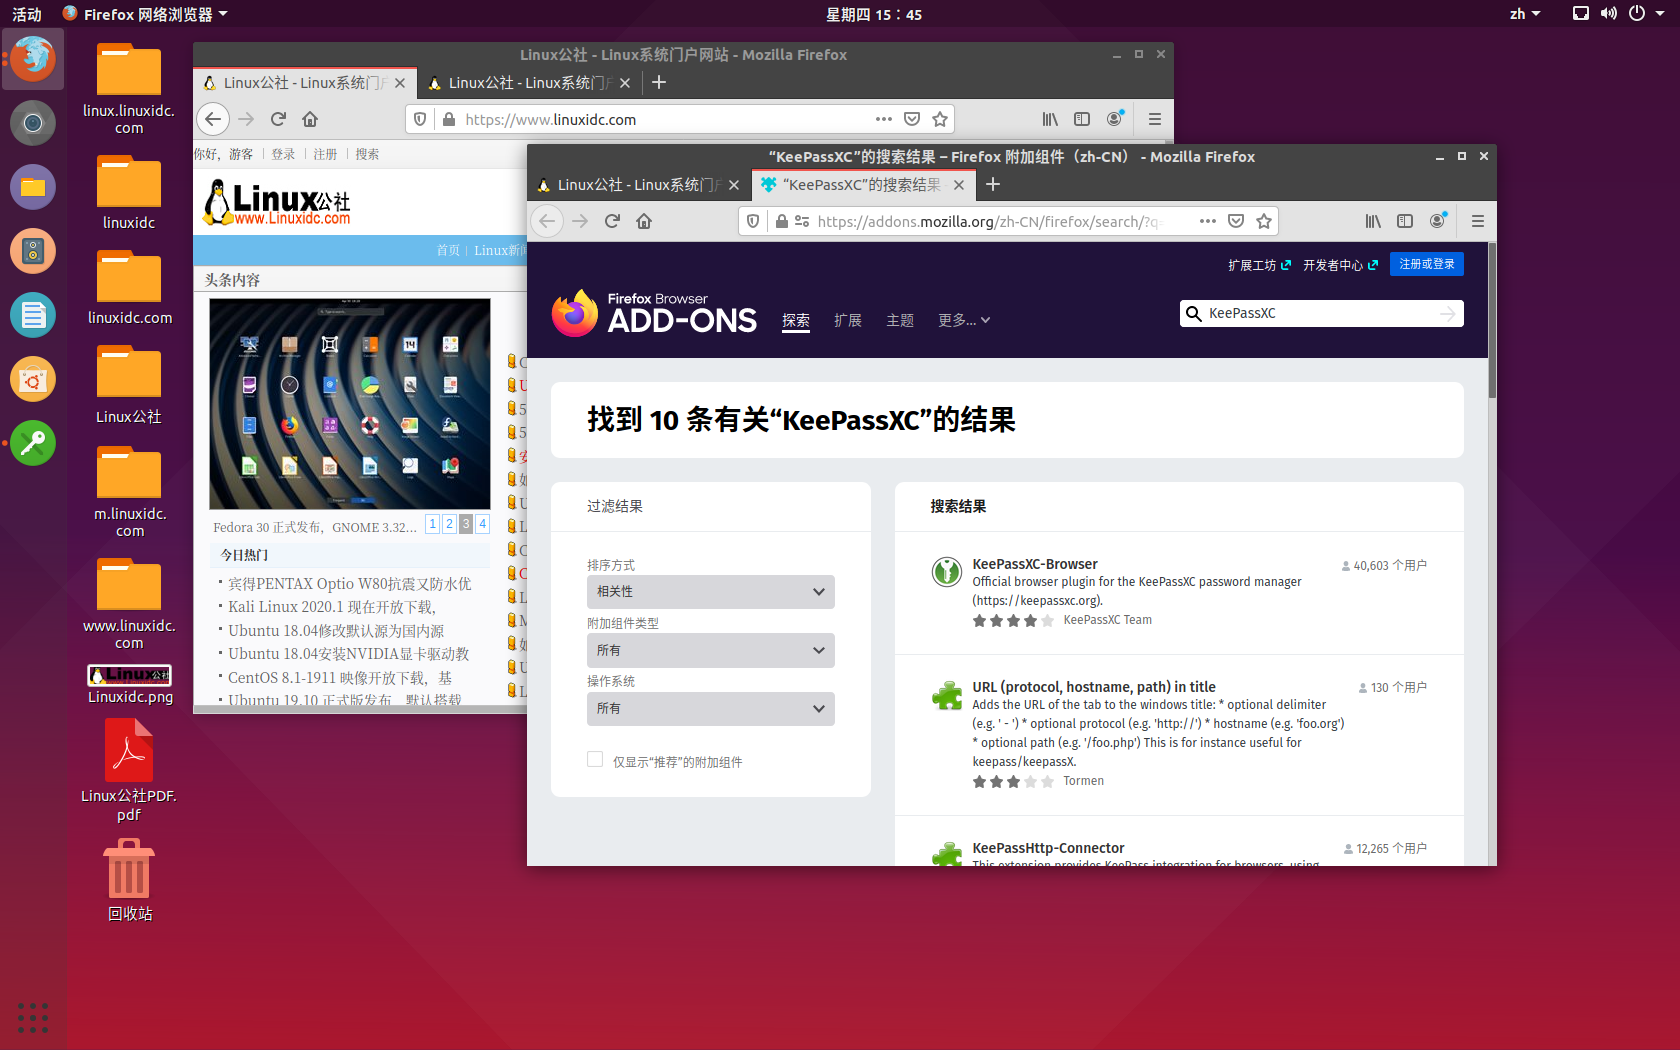Reload the add-ons page
Image resolution: width=1680 pixels, height=1050 pixels.
tap(611, 221)
